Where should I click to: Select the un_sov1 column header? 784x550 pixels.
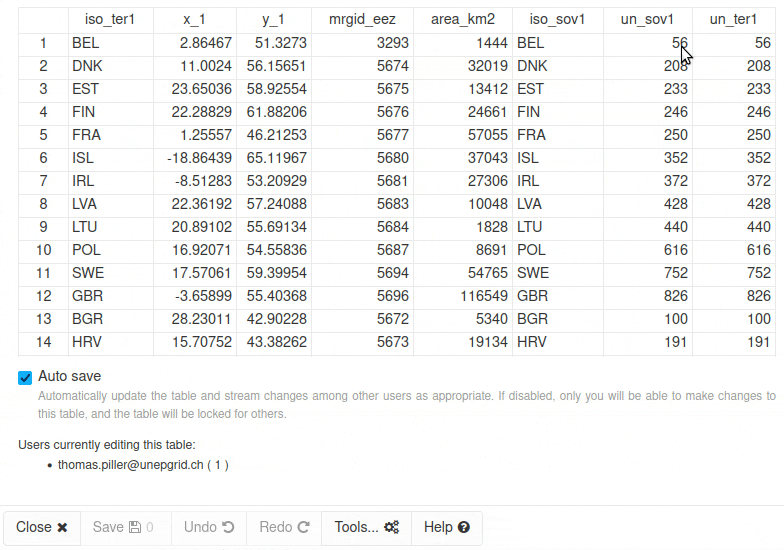pyautogui.click(x=647, y=19)
